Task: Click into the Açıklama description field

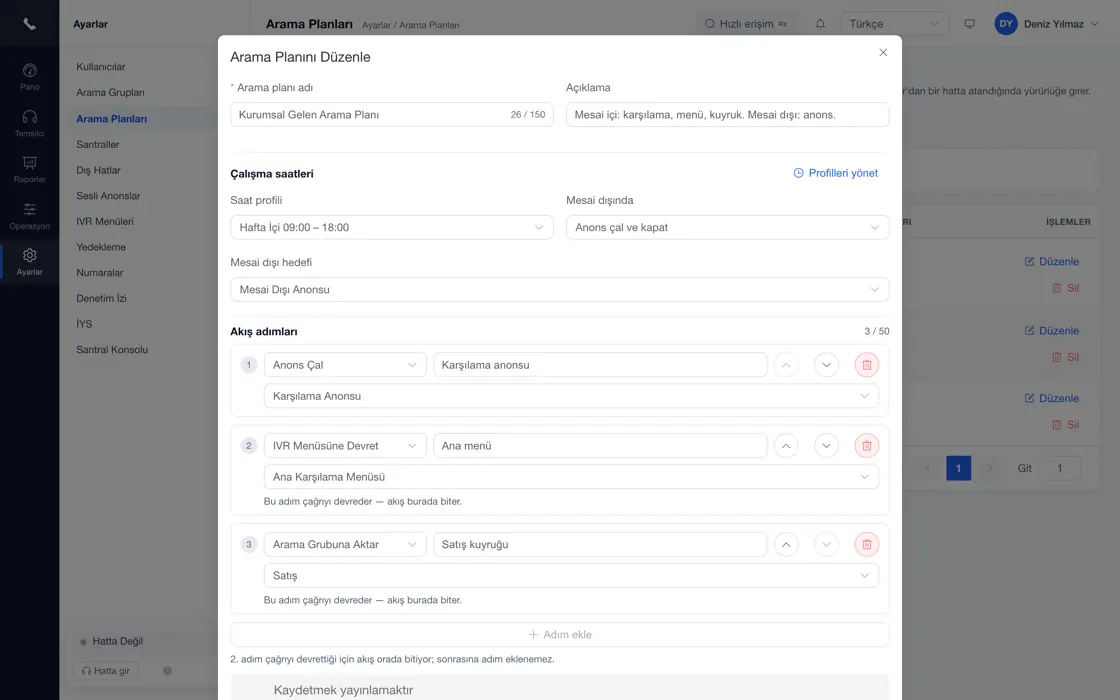Action: pos(727,114)
